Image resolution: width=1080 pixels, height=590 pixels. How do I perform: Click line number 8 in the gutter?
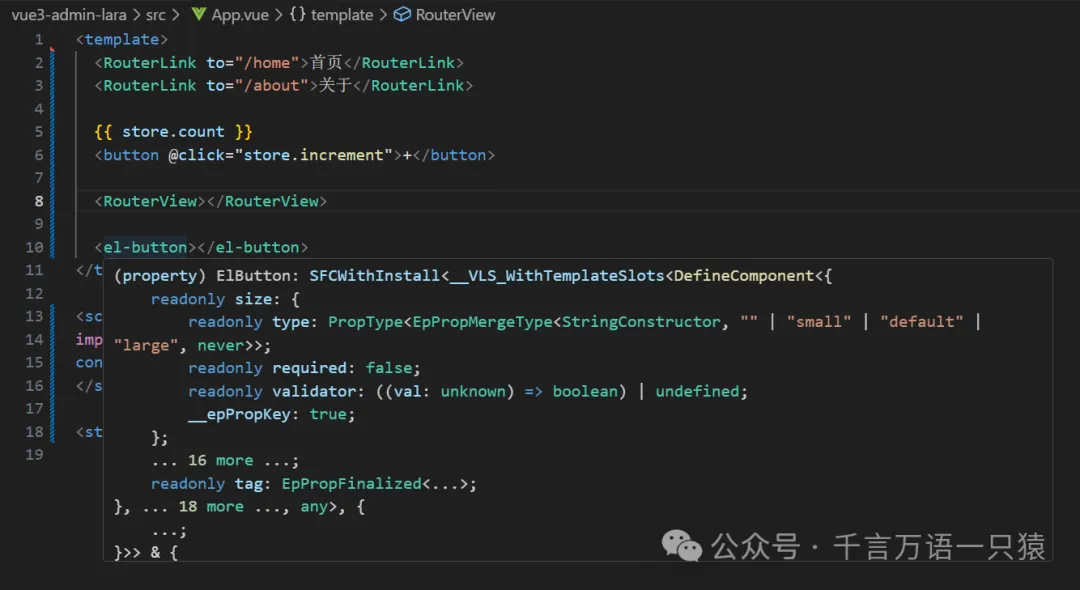[39, 201]
